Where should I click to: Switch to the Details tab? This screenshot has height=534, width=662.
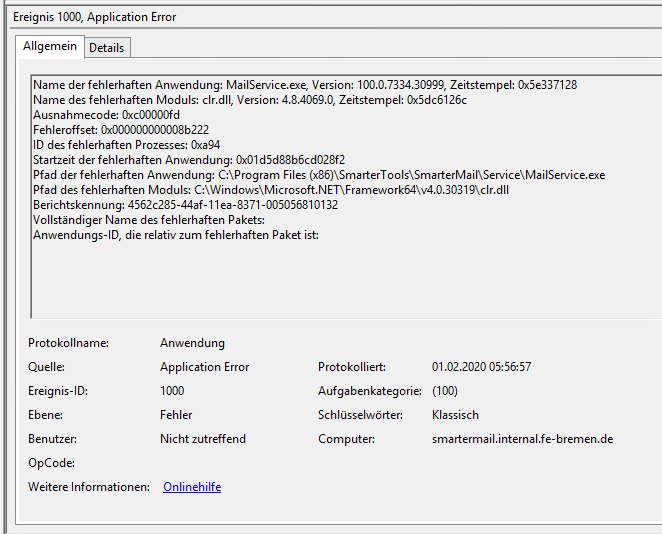coord(107,47)
